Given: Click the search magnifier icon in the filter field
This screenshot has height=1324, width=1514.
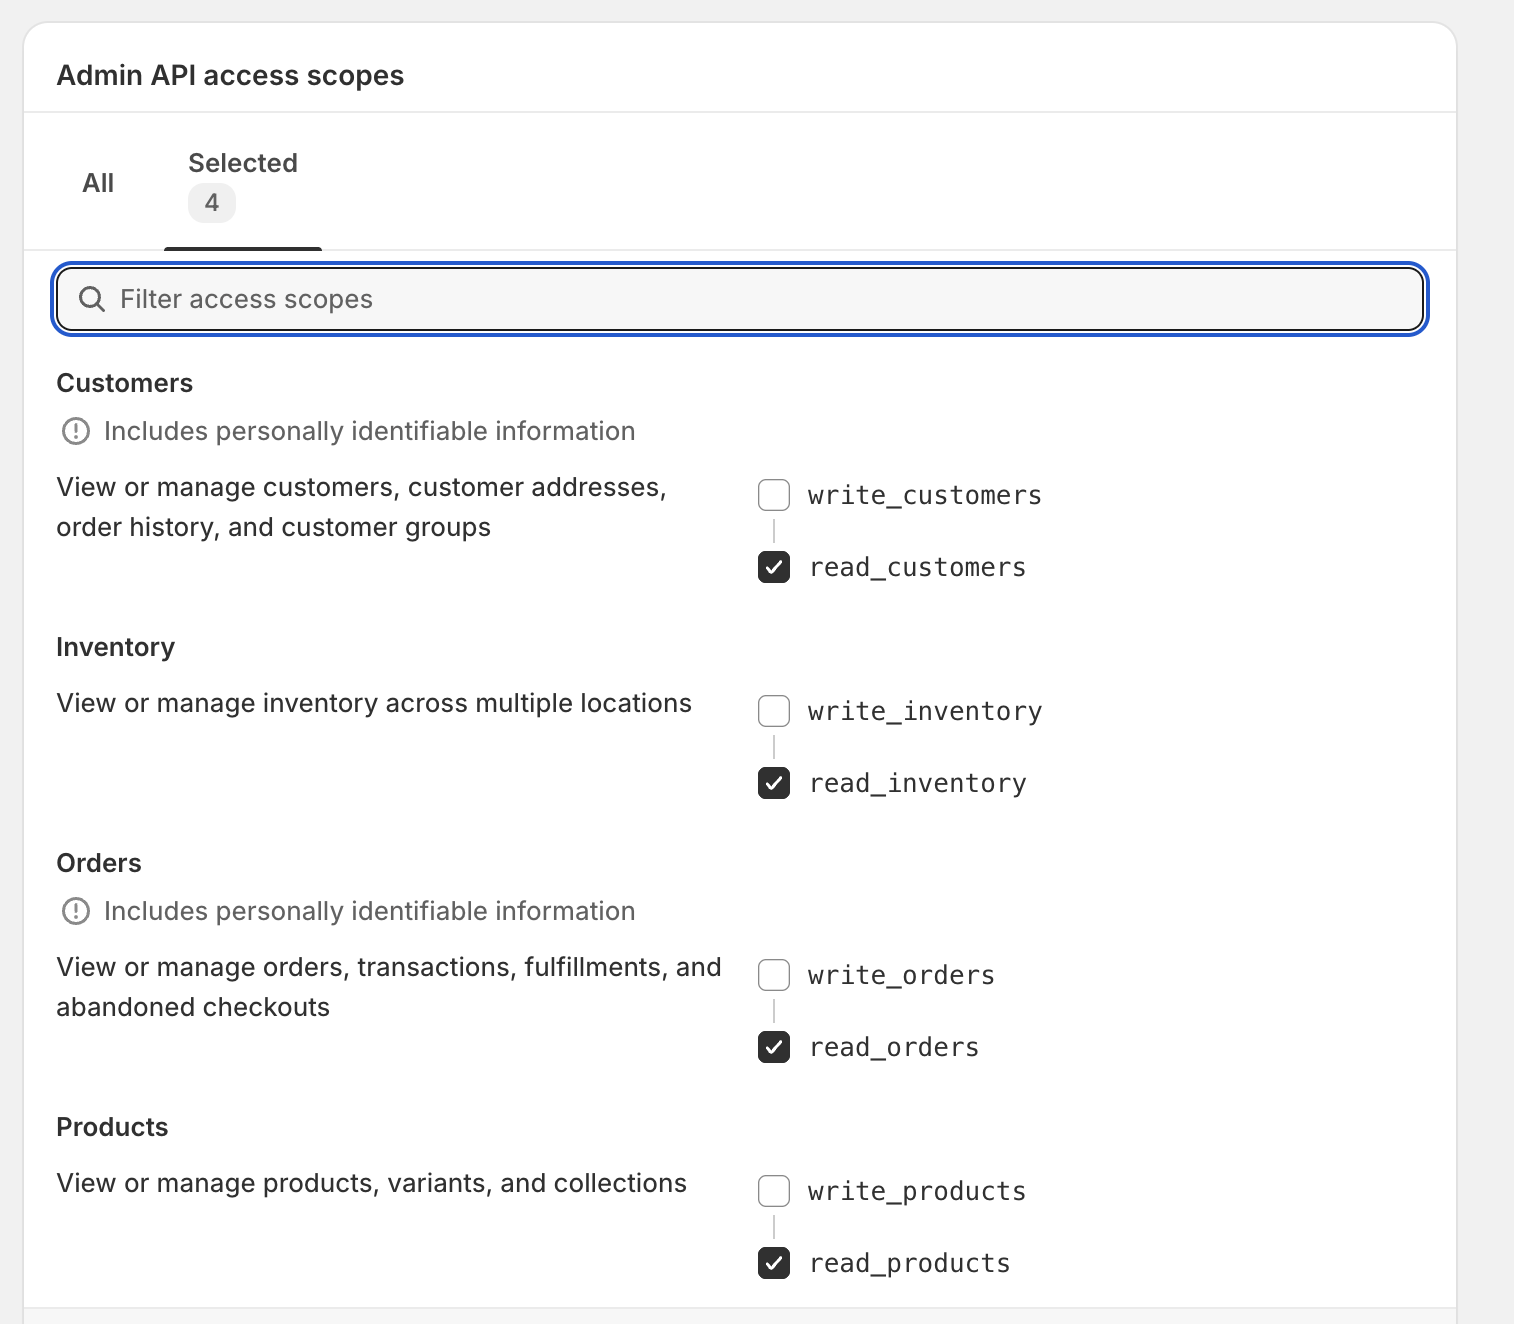Looking at the screenshot, I should click(92, 299).
